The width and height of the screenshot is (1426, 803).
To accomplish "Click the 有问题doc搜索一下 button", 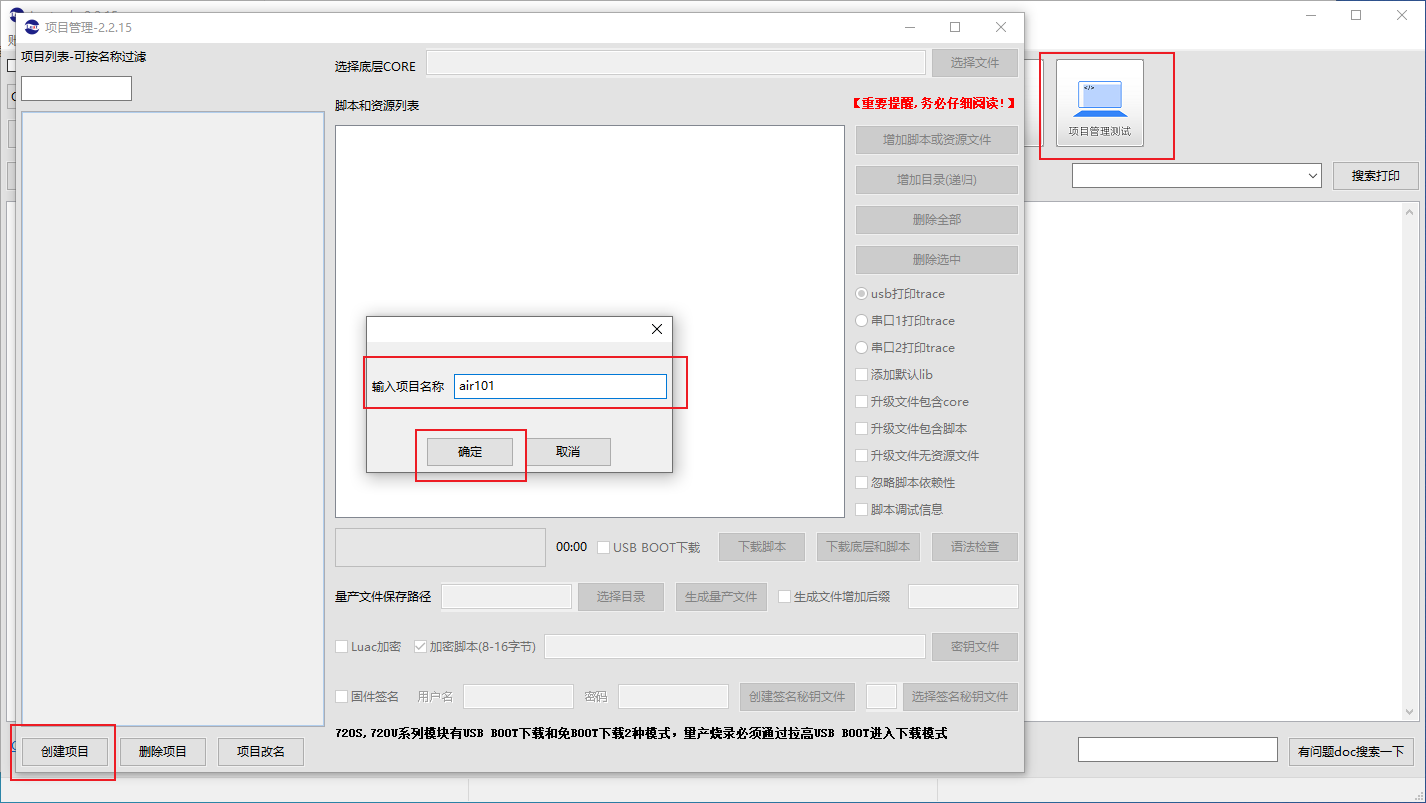I will (x=1350, y=752).
